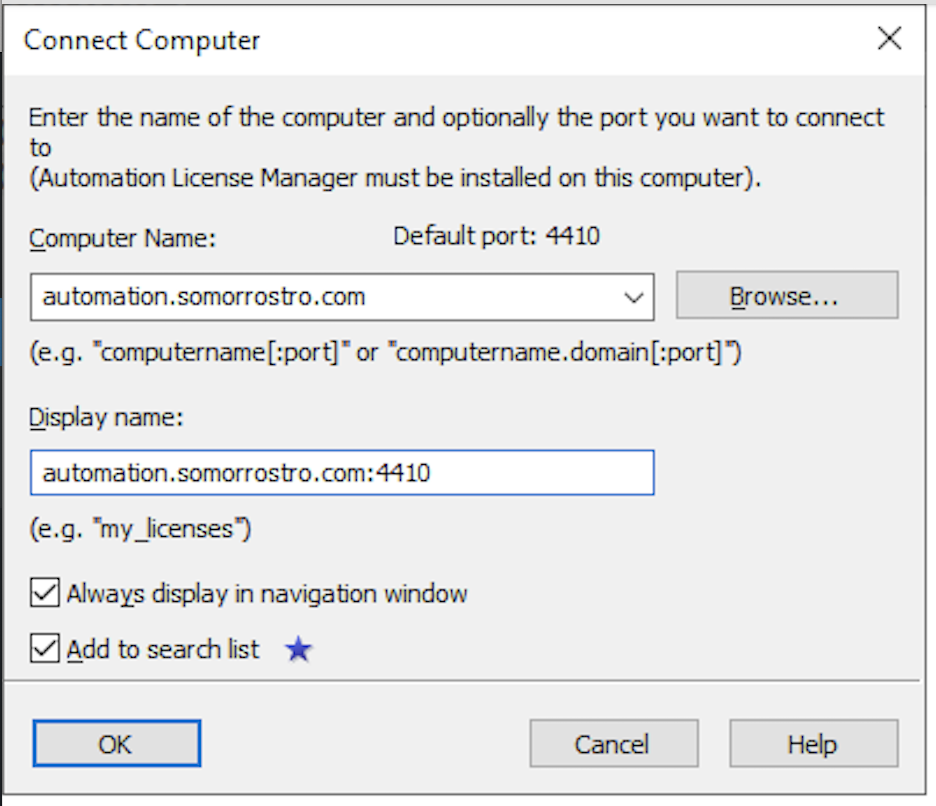Click the "Default port: 4410" text

pyautogui.click(x=496, y=237)
